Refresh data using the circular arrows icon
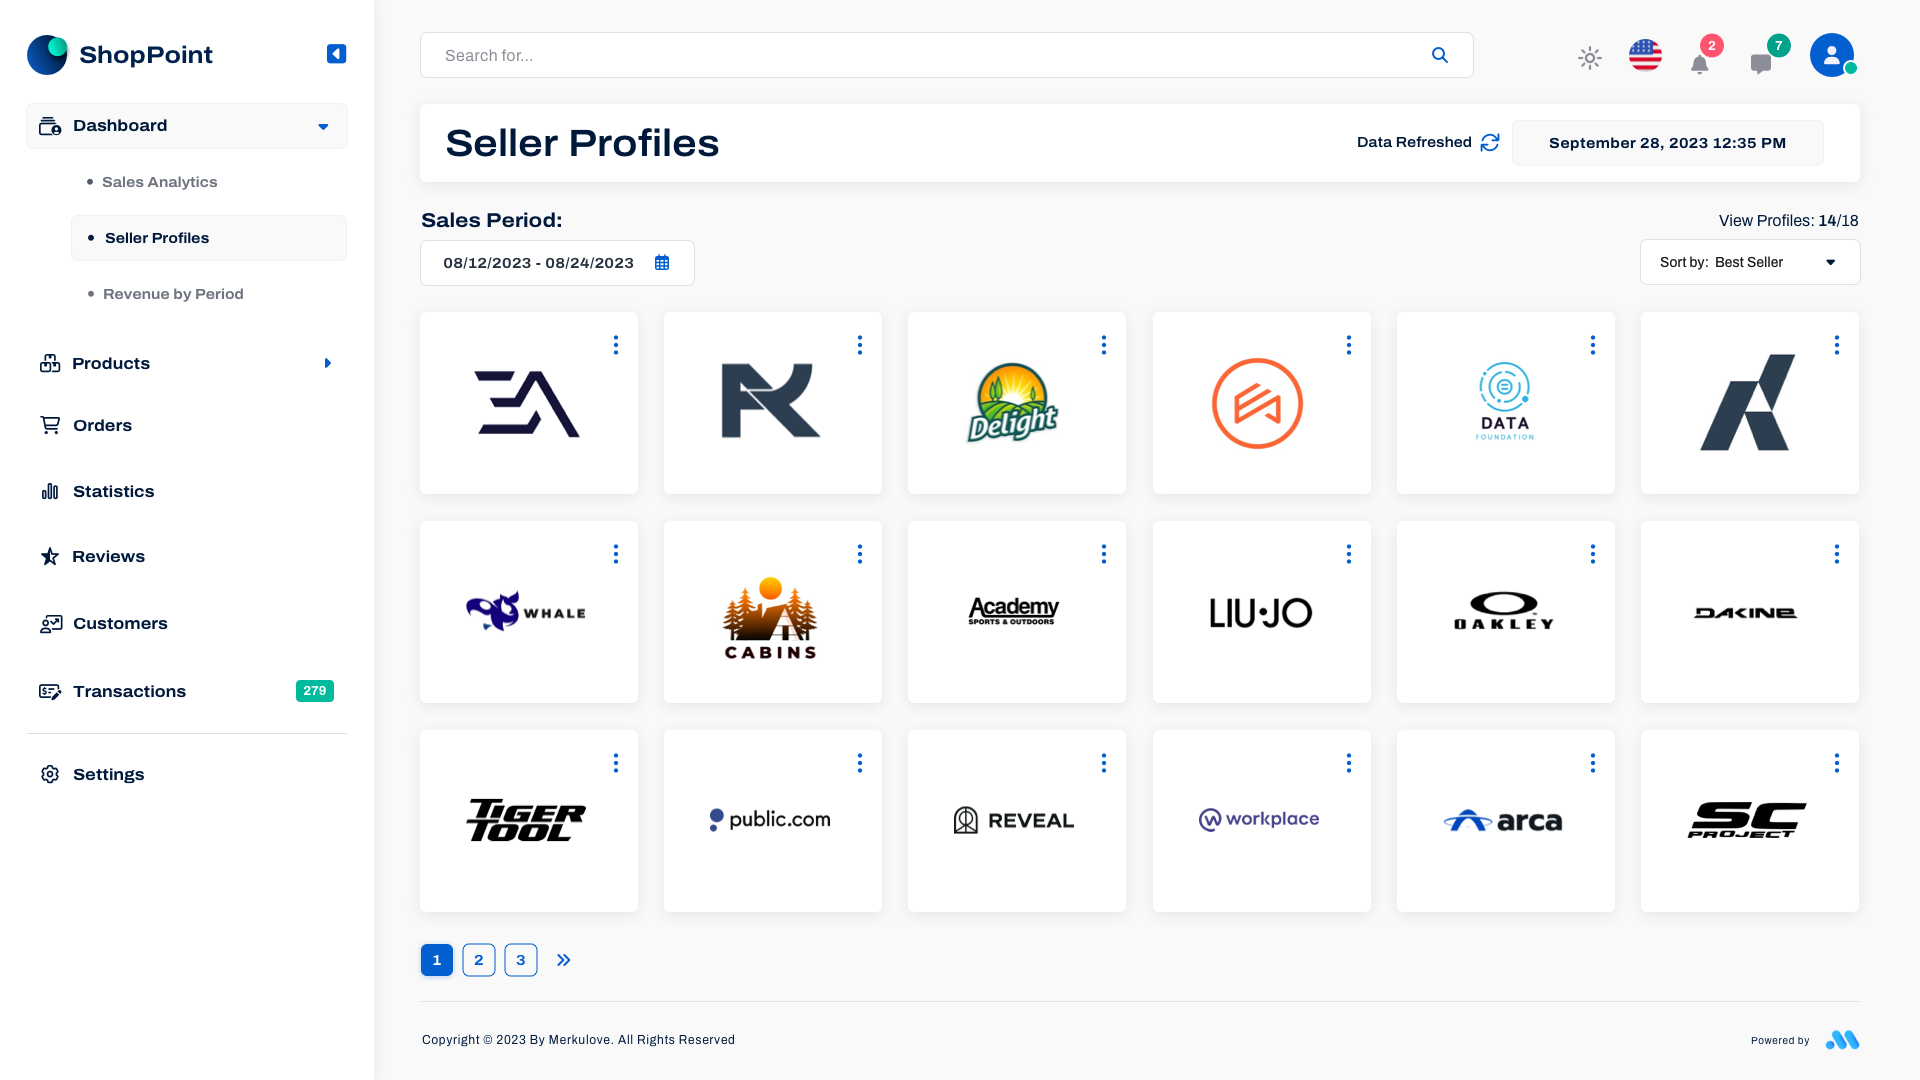The width and height of the screenshot is (1920, 1080). [1490, 143]
